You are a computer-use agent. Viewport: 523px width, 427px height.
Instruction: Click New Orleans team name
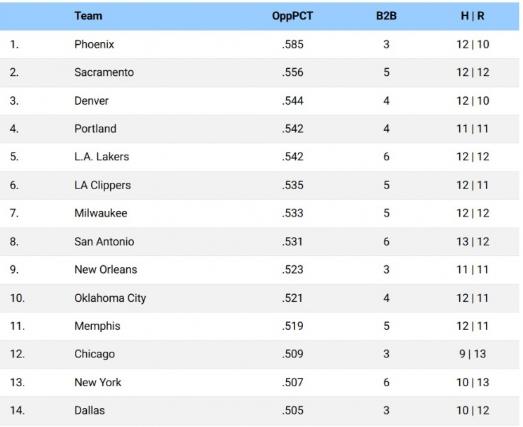tap(106, 270)
